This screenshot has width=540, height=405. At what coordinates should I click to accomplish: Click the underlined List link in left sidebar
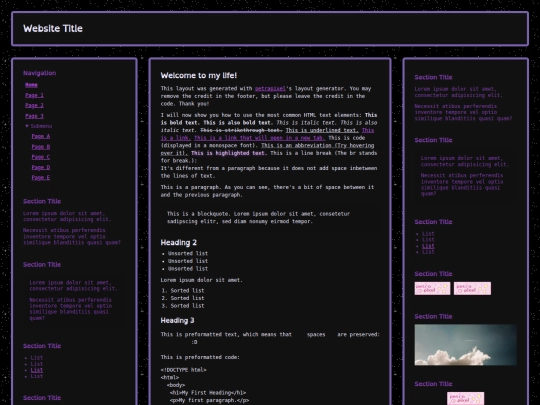click(x=37, y=370)
